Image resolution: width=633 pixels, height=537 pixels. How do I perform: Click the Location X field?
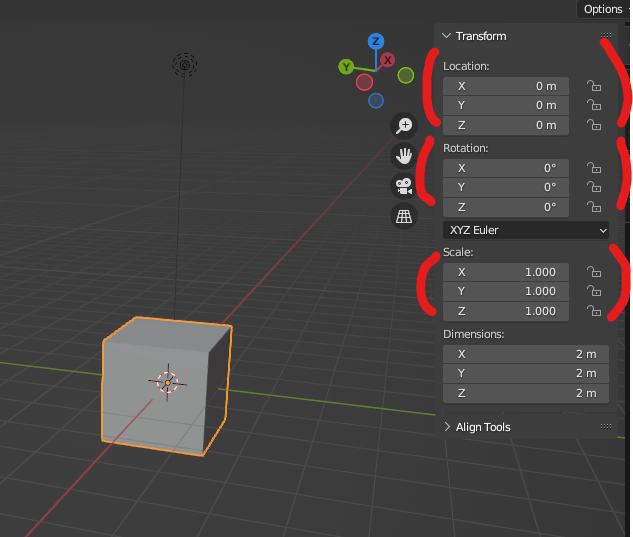pos(506,86)
